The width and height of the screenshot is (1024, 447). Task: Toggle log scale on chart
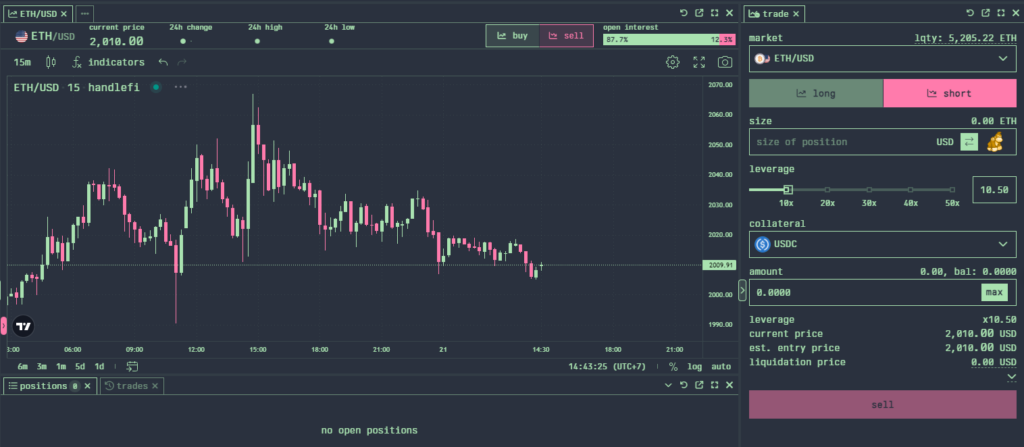694,367
